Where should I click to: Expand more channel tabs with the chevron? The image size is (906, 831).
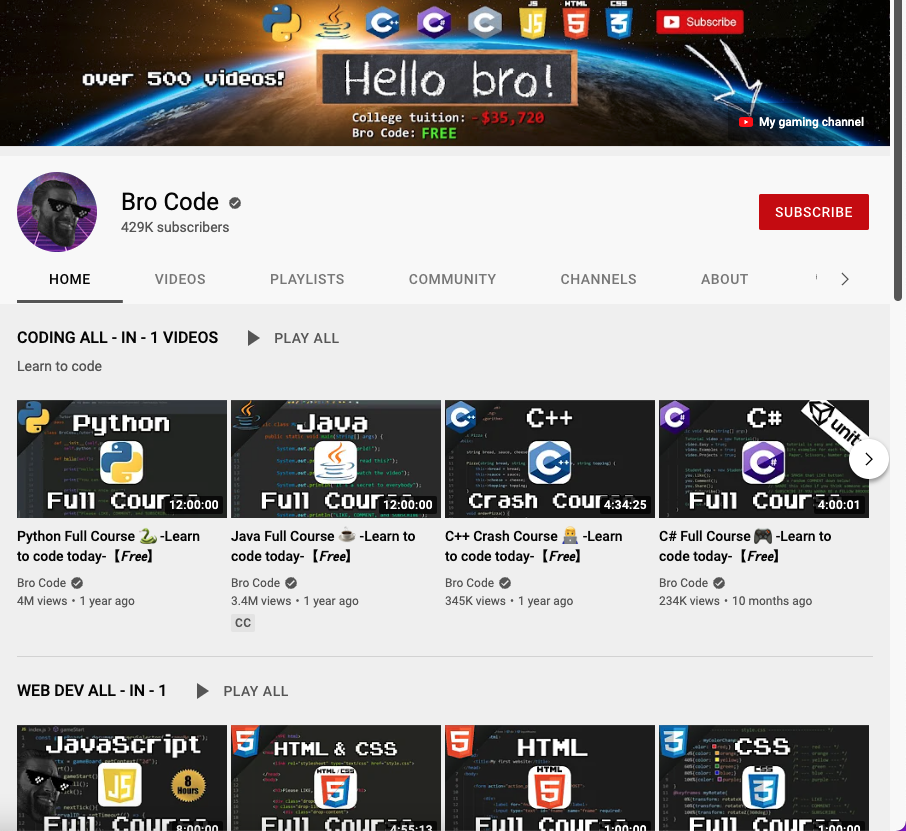pyautogui.click(x=845, y=279)
